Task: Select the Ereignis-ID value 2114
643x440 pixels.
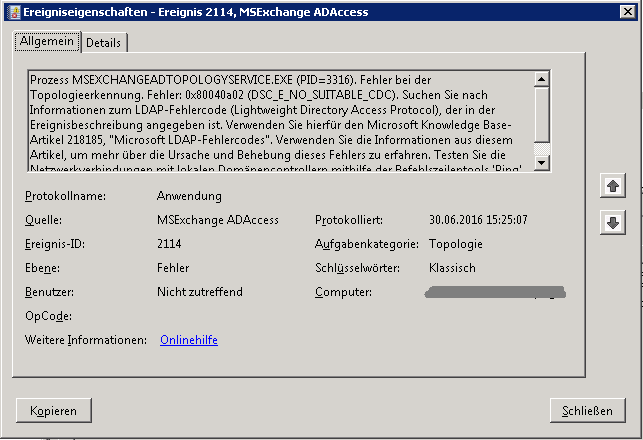Action: pyautogui.click(x=169, y=244)
